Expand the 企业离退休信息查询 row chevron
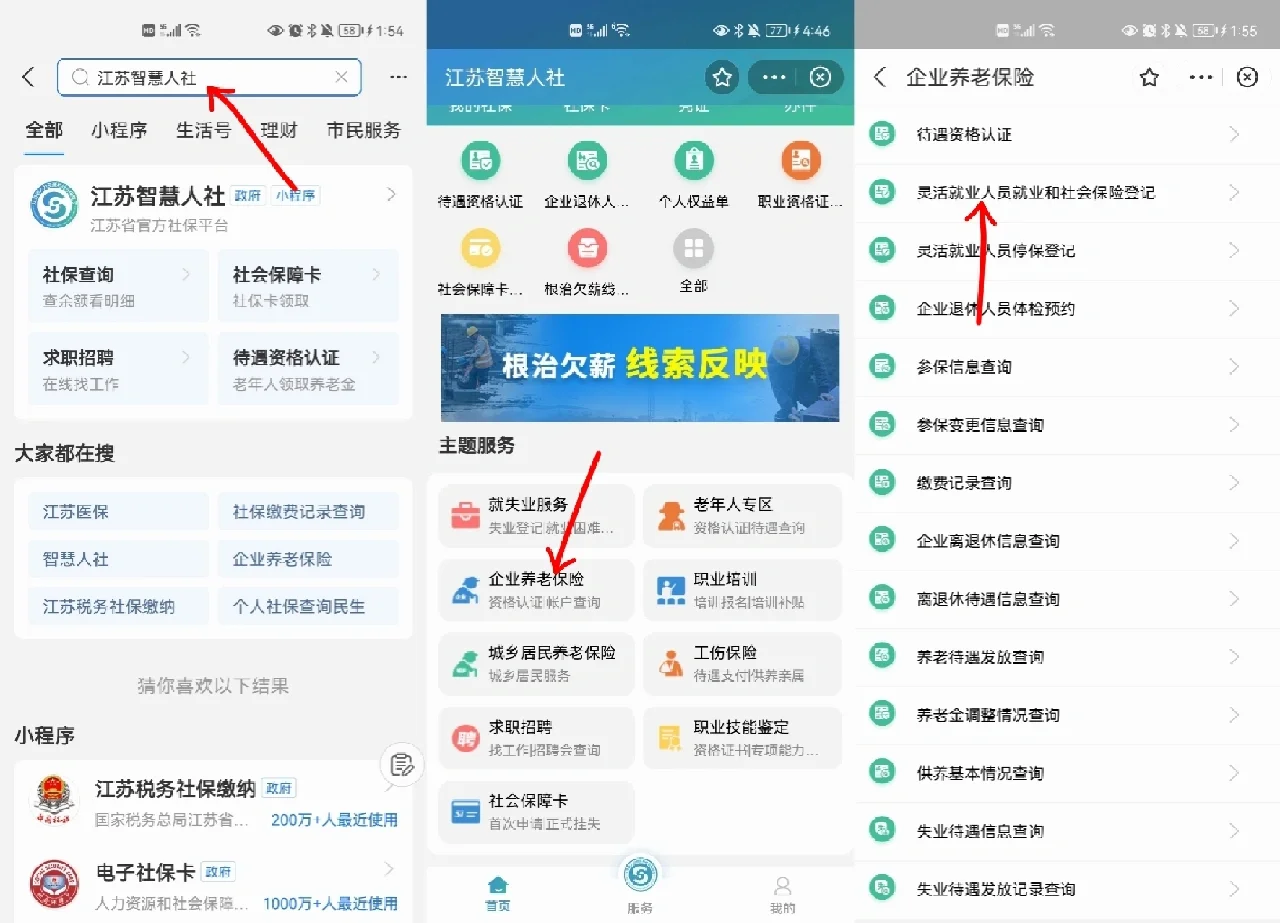1280x923 pixels. (1235, 540)
